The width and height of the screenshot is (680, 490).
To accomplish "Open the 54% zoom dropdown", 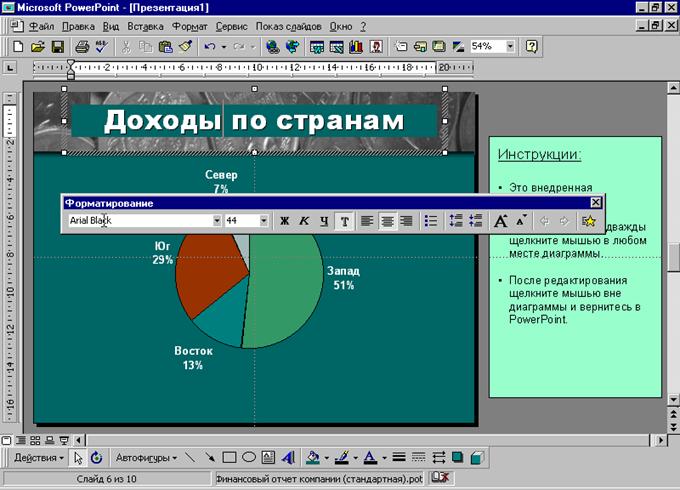I will 510,47.
